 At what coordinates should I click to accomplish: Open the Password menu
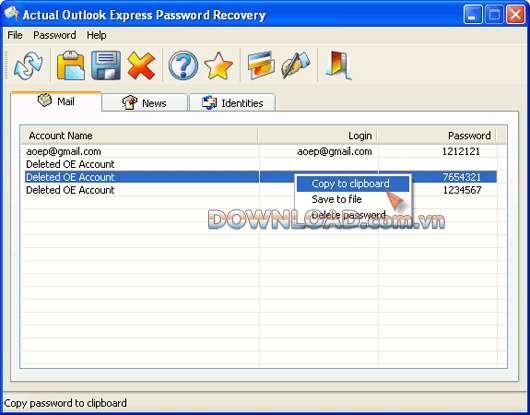[x=54, y=35]
